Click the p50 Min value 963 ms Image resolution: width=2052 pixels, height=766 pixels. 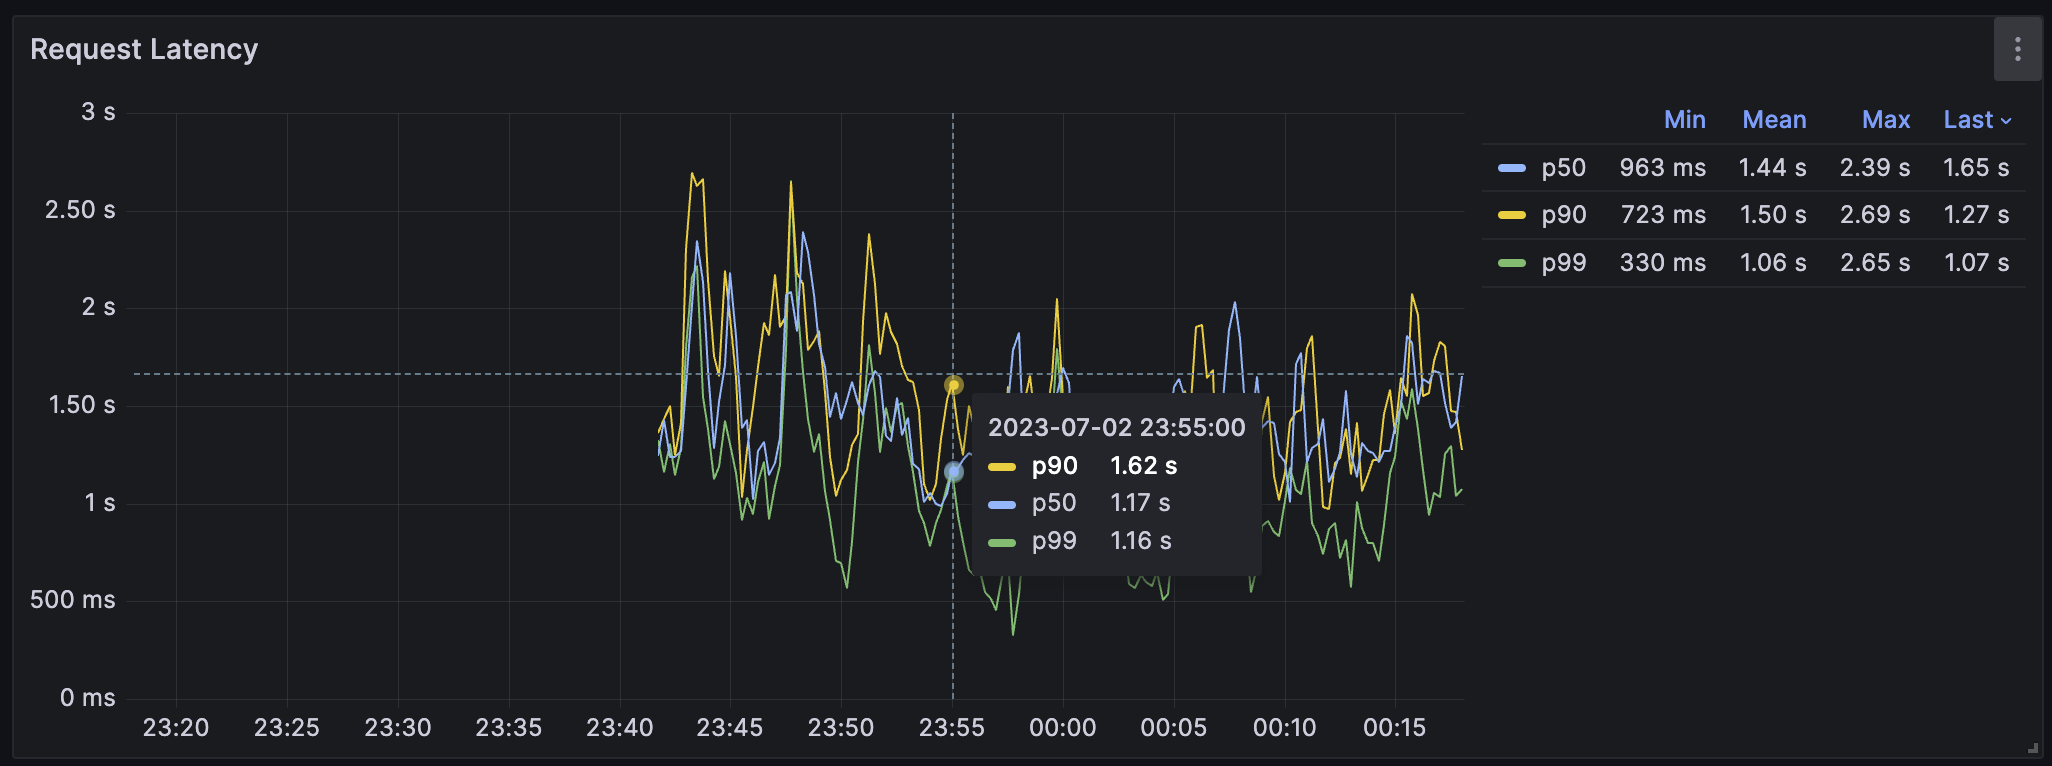point(1662,168)
